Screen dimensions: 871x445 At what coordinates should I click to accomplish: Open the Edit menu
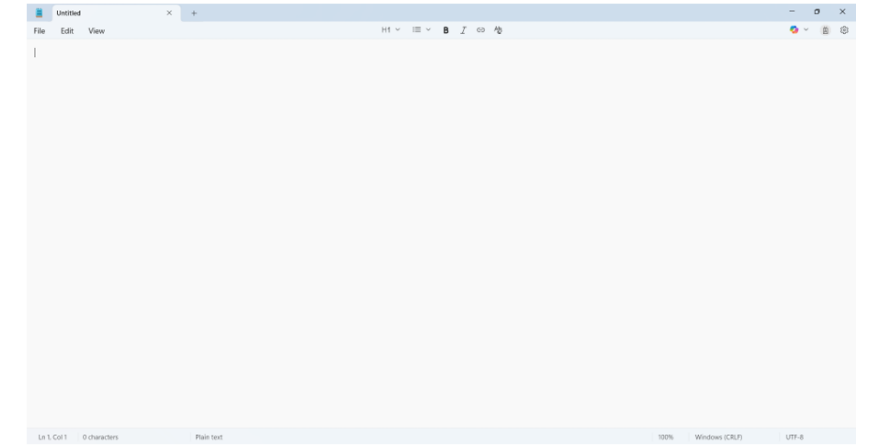tap(67, 31)
